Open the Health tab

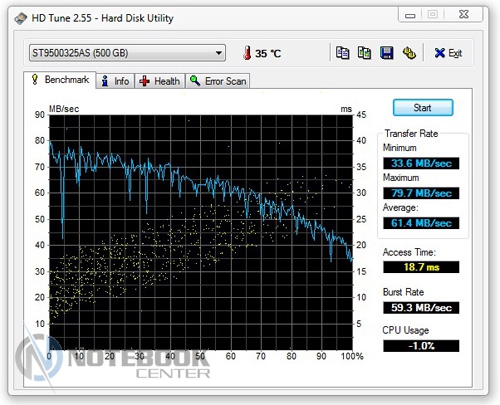click(x=160, y=81)
